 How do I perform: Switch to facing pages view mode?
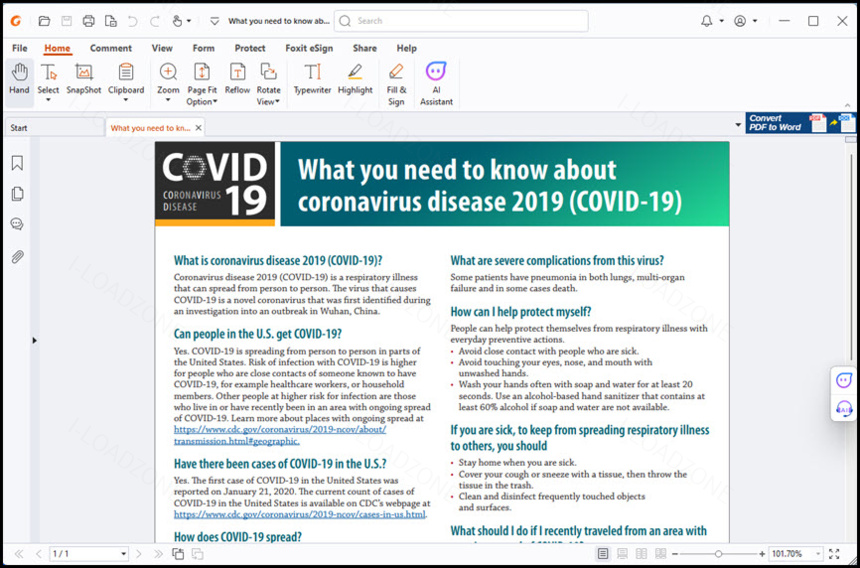(641, 554)
